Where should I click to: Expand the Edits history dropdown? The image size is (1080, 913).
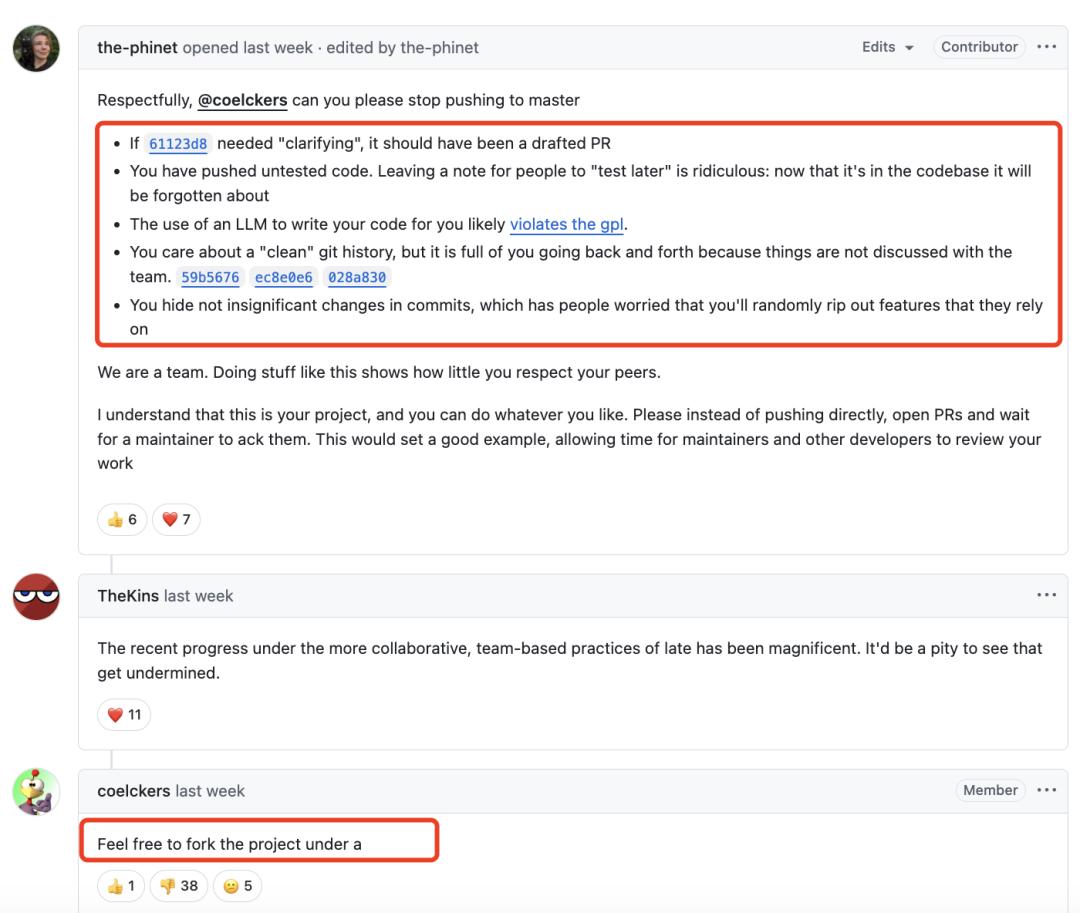click(888, 47)
